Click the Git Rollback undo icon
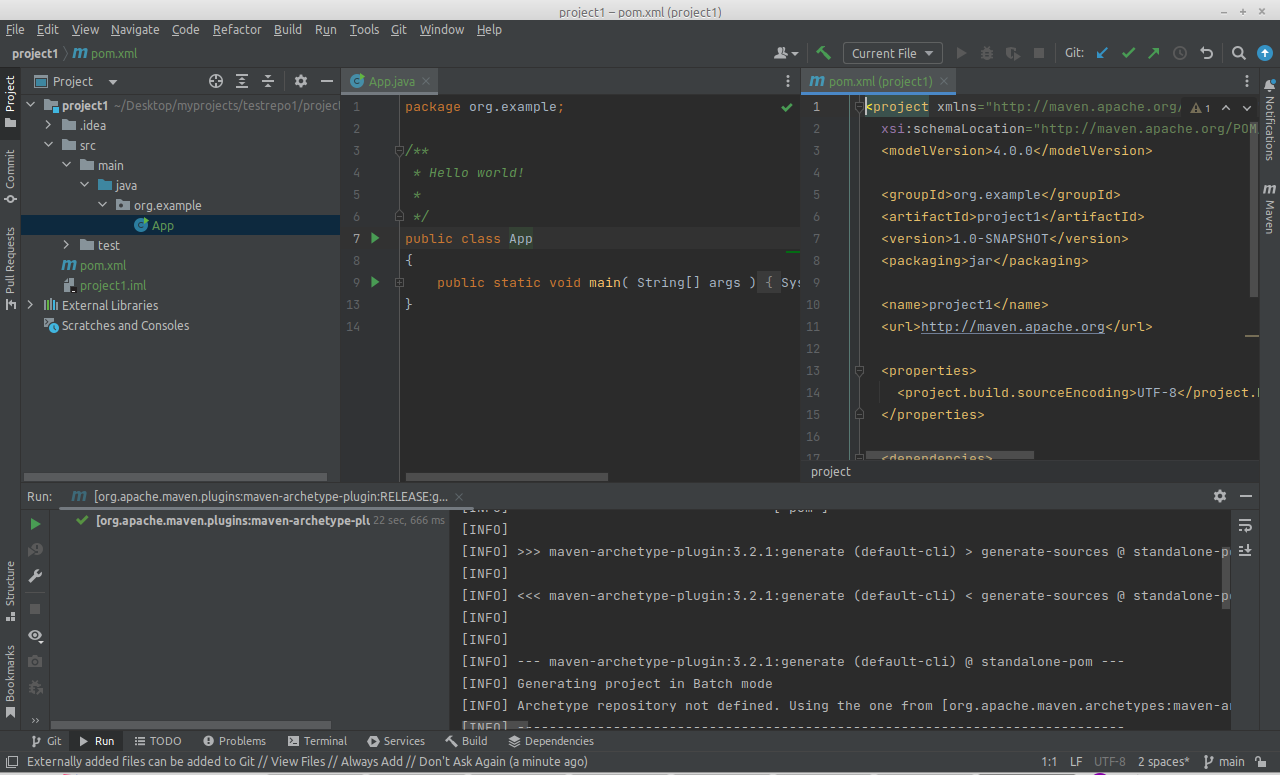 tap(1206, 53)
